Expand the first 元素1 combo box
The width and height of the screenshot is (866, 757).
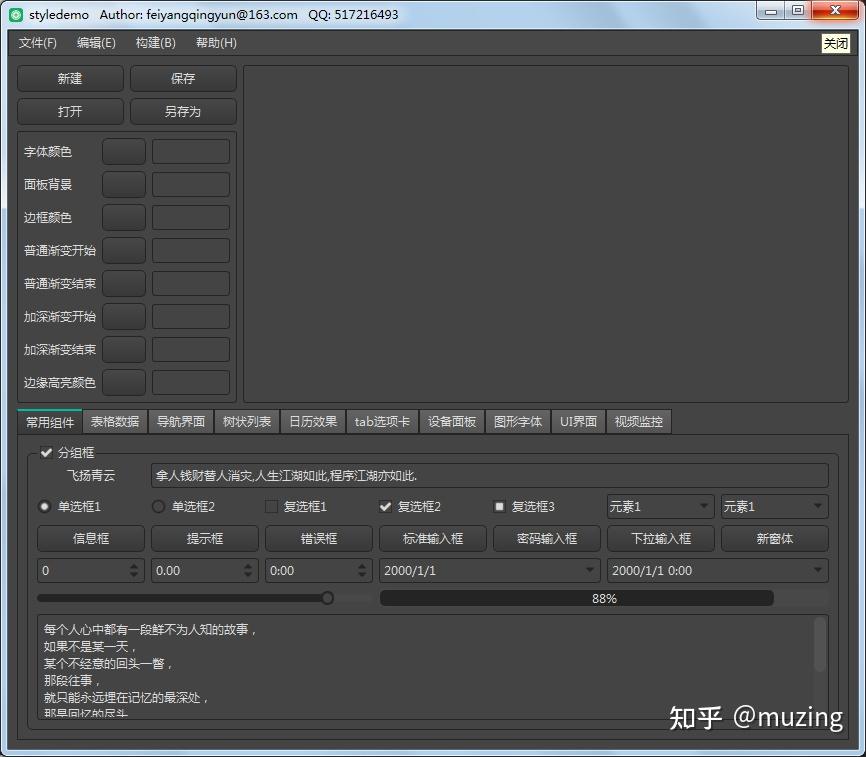(661, 506)
